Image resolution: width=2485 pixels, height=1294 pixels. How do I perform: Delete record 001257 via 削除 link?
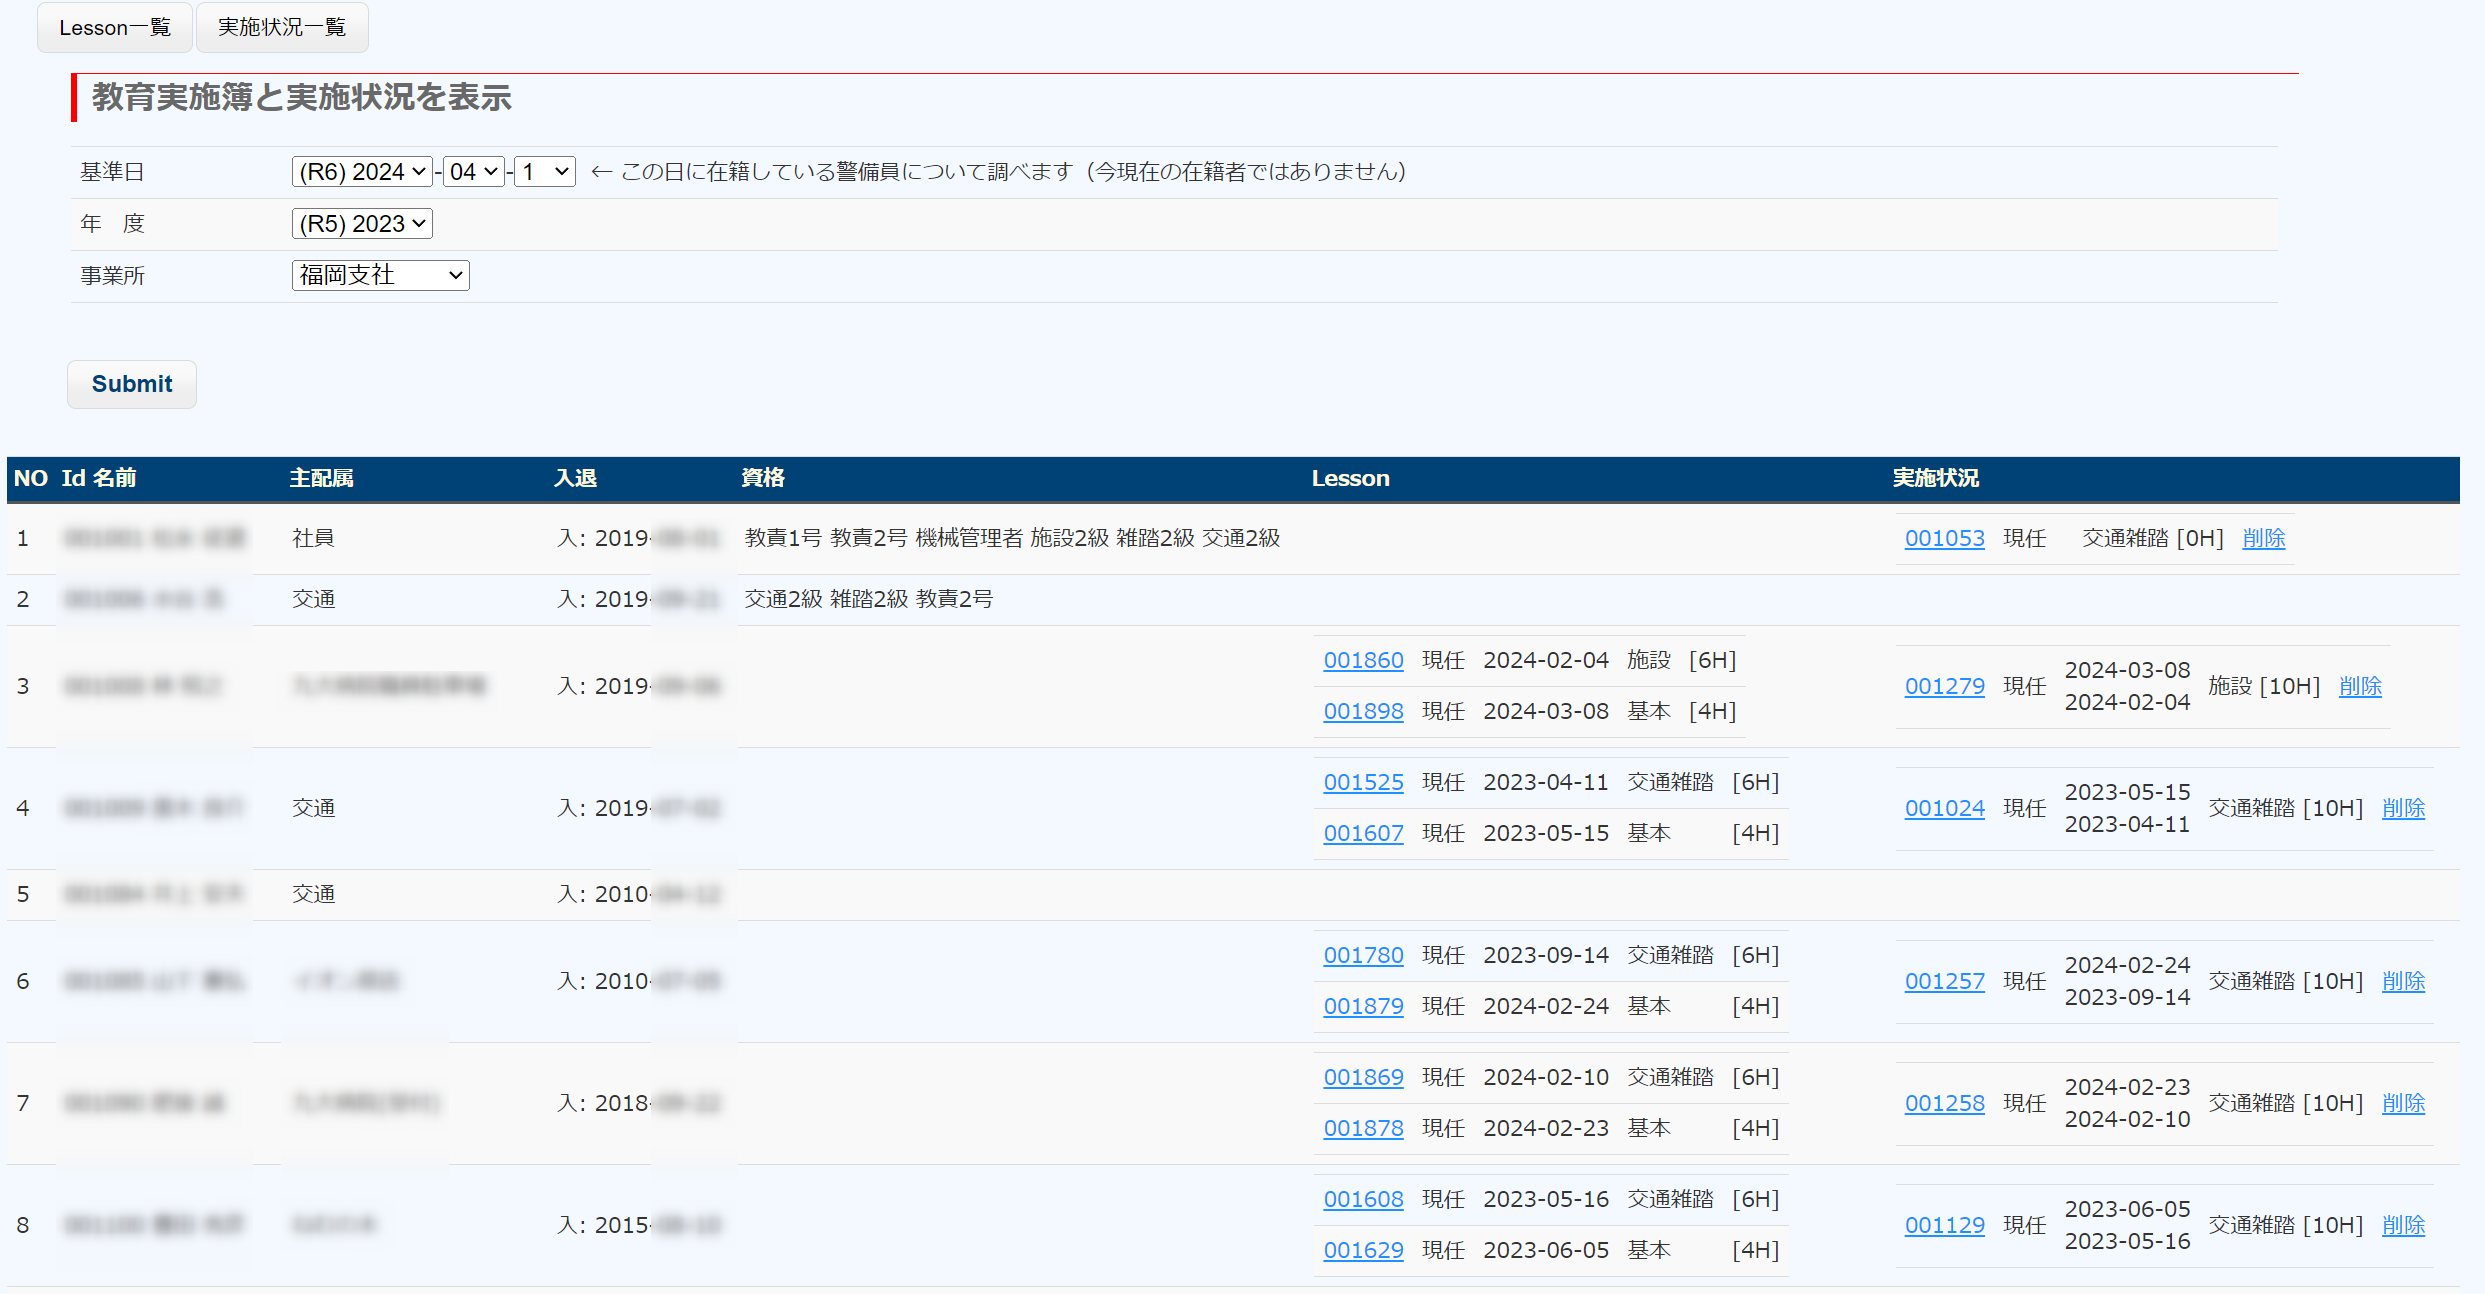click(2403, 982)
